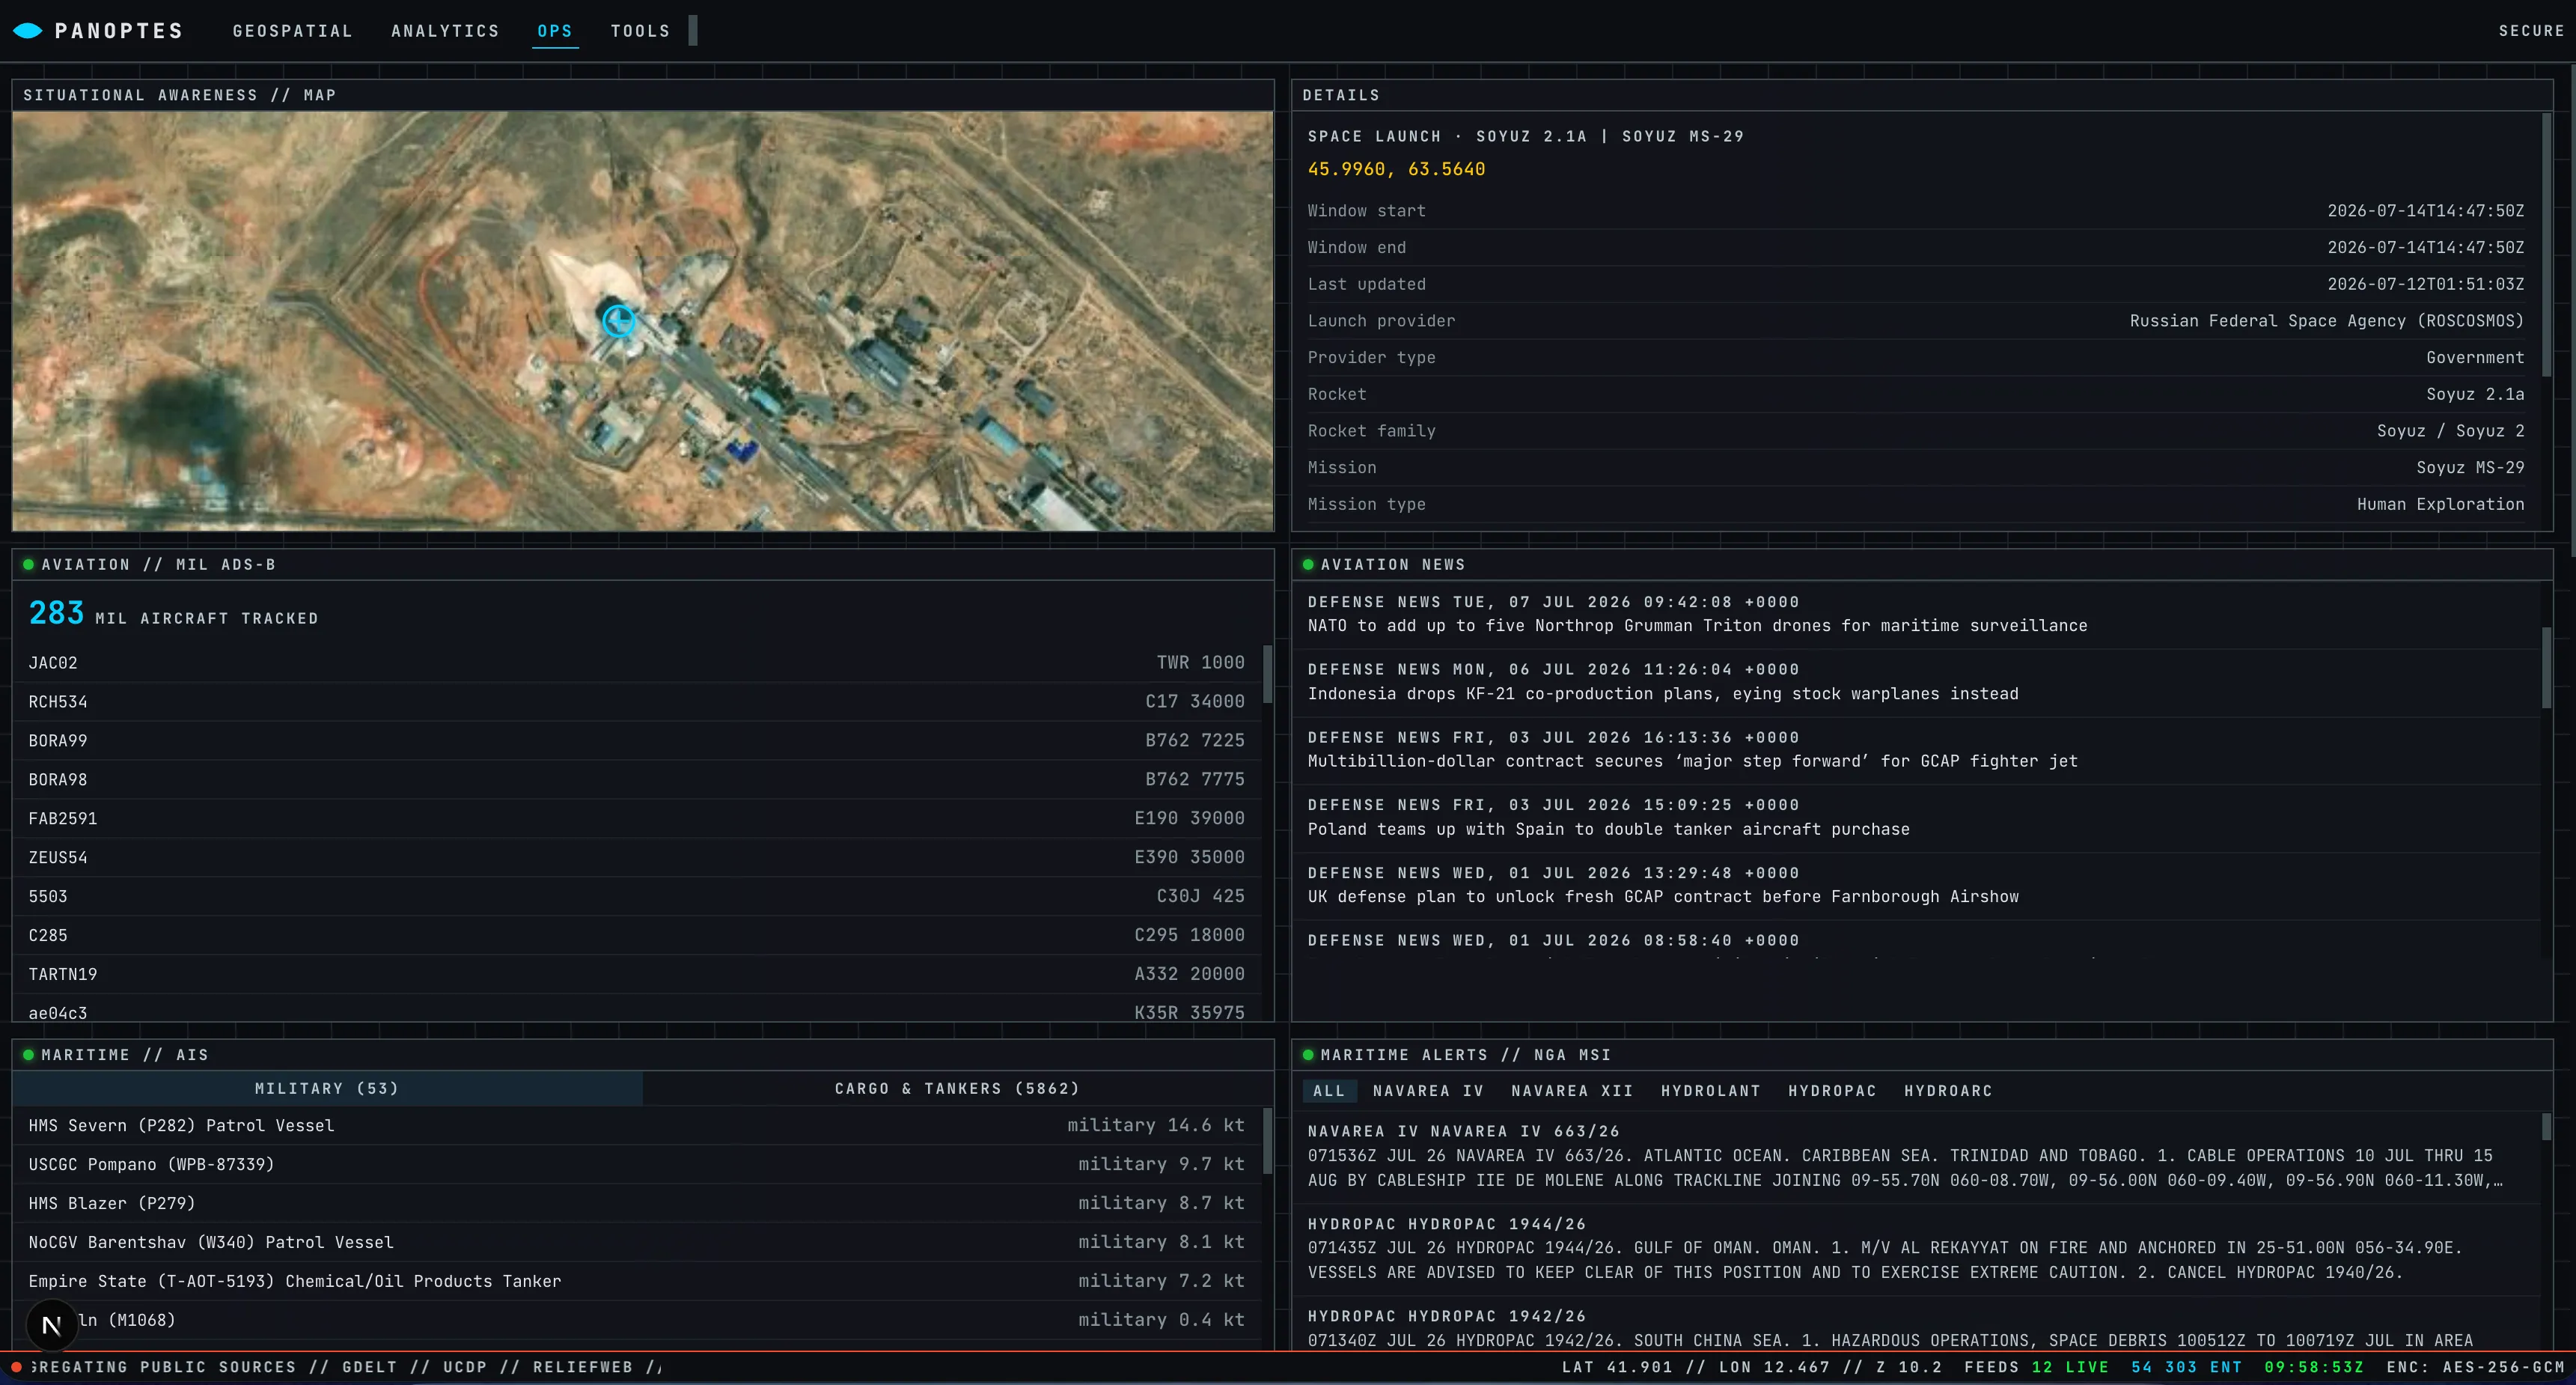This screenshot has height=1385, width=2576.
Task: Click the Panoptes eye logo icon
Action: coord(28,31)
